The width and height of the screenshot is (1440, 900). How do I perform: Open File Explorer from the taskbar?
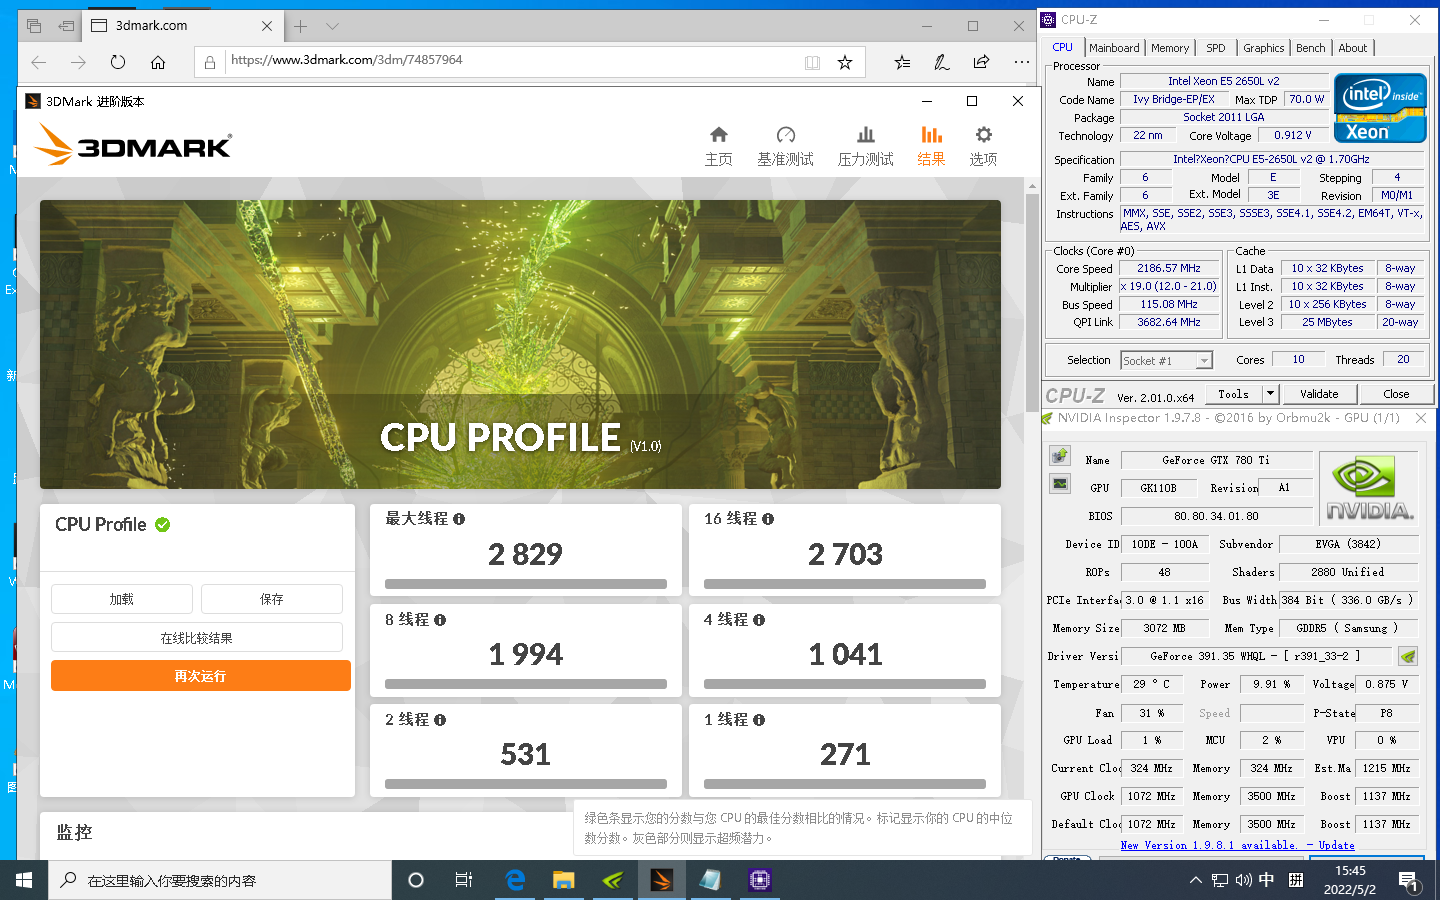tap(564, 880)
